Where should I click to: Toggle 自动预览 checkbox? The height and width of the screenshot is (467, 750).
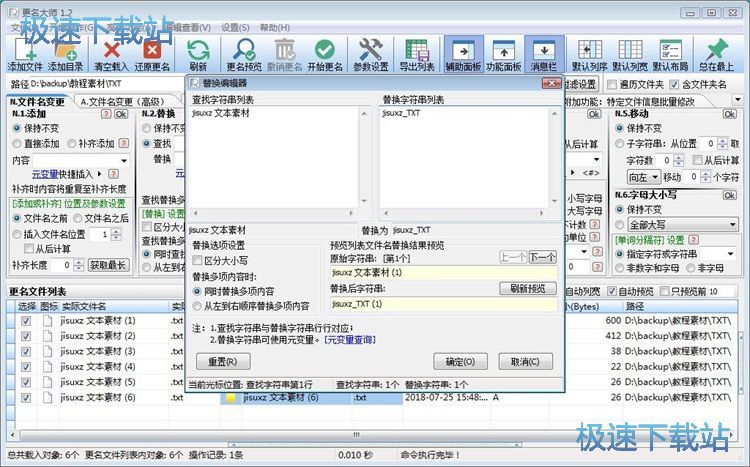tap(611, 291)
